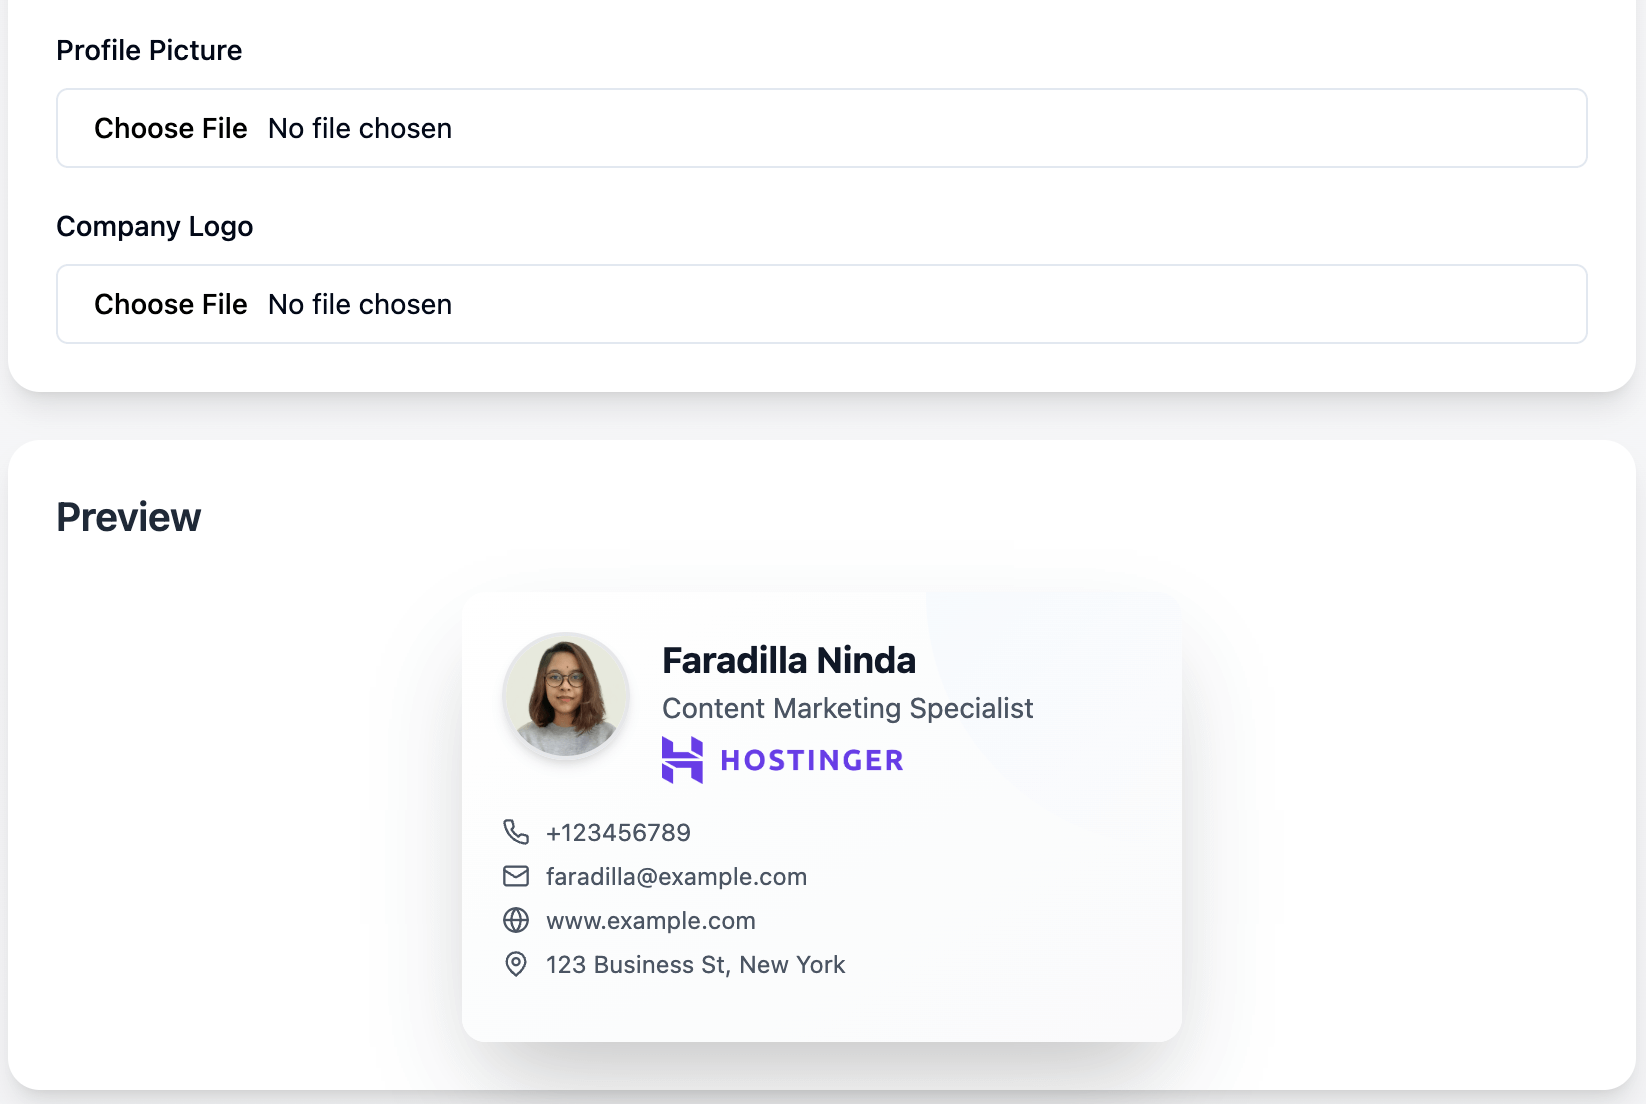The width and height of the screenshot is (1646, 1104).
Task: Click the circular profile photo of Faradilla
Action: 565,695
